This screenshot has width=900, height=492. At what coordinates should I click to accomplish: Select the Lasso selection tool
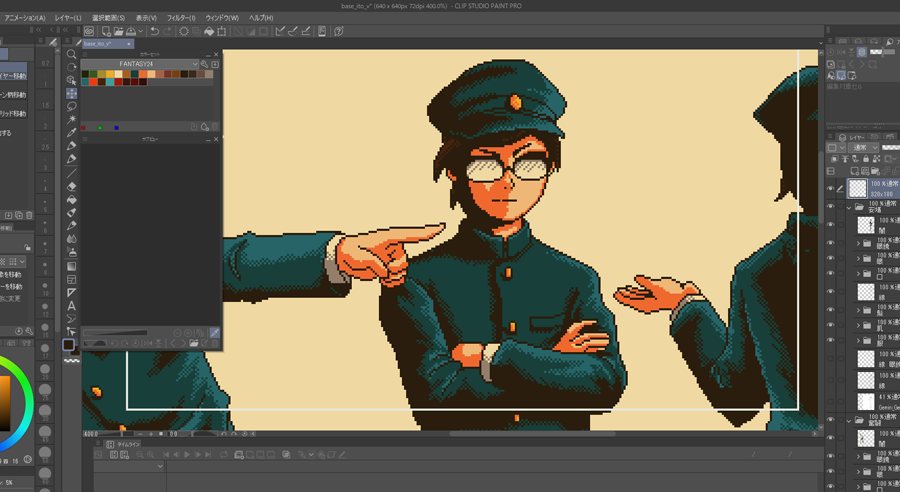coord(71,106)
